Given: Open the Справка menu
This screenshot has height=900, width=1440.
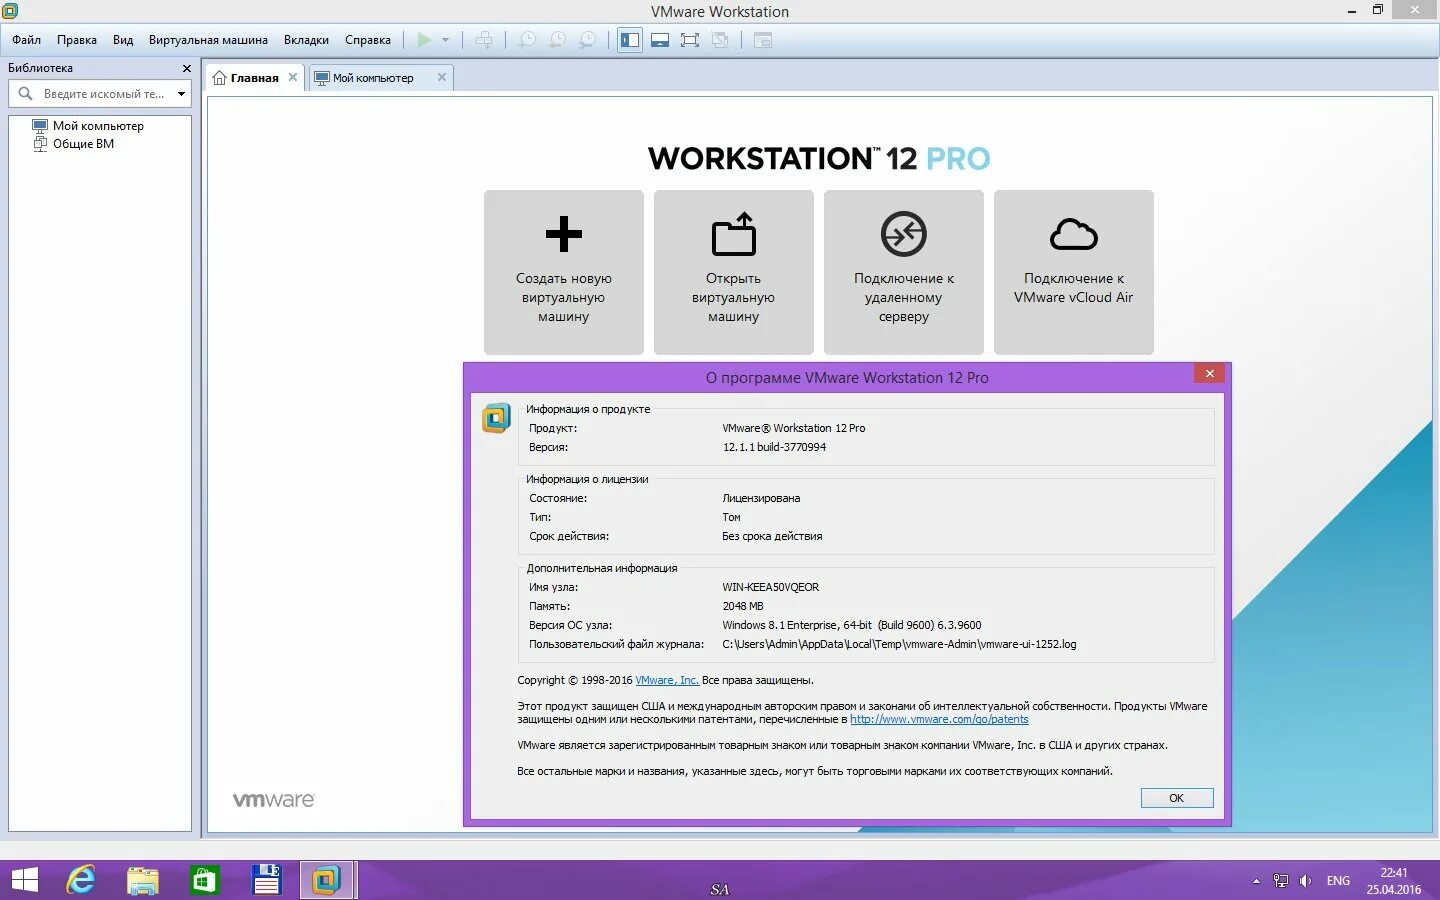Looking at the screenshot, I should pos(368,40).
